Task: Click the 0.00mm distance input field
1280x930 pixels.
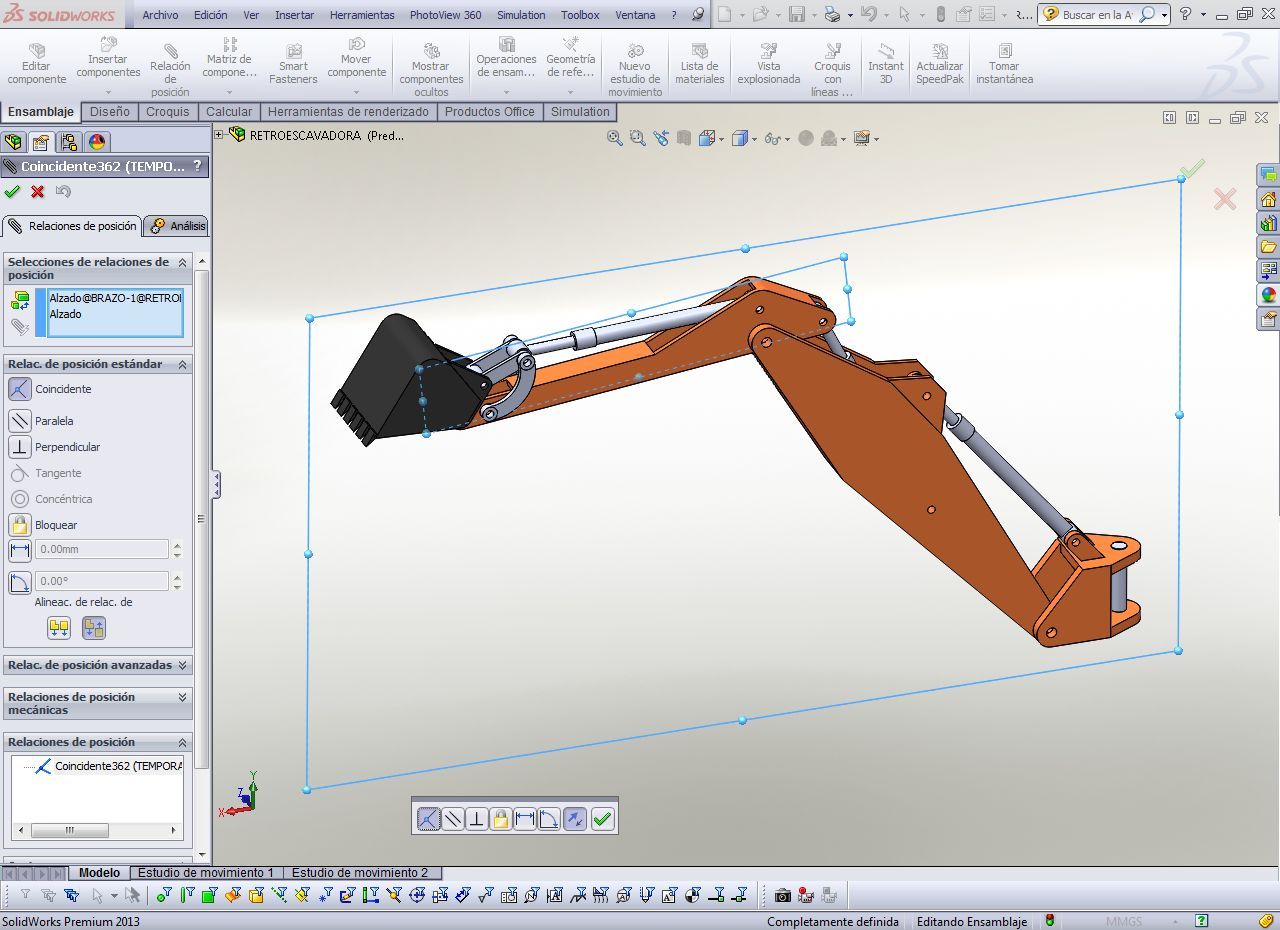Action: 102,549
